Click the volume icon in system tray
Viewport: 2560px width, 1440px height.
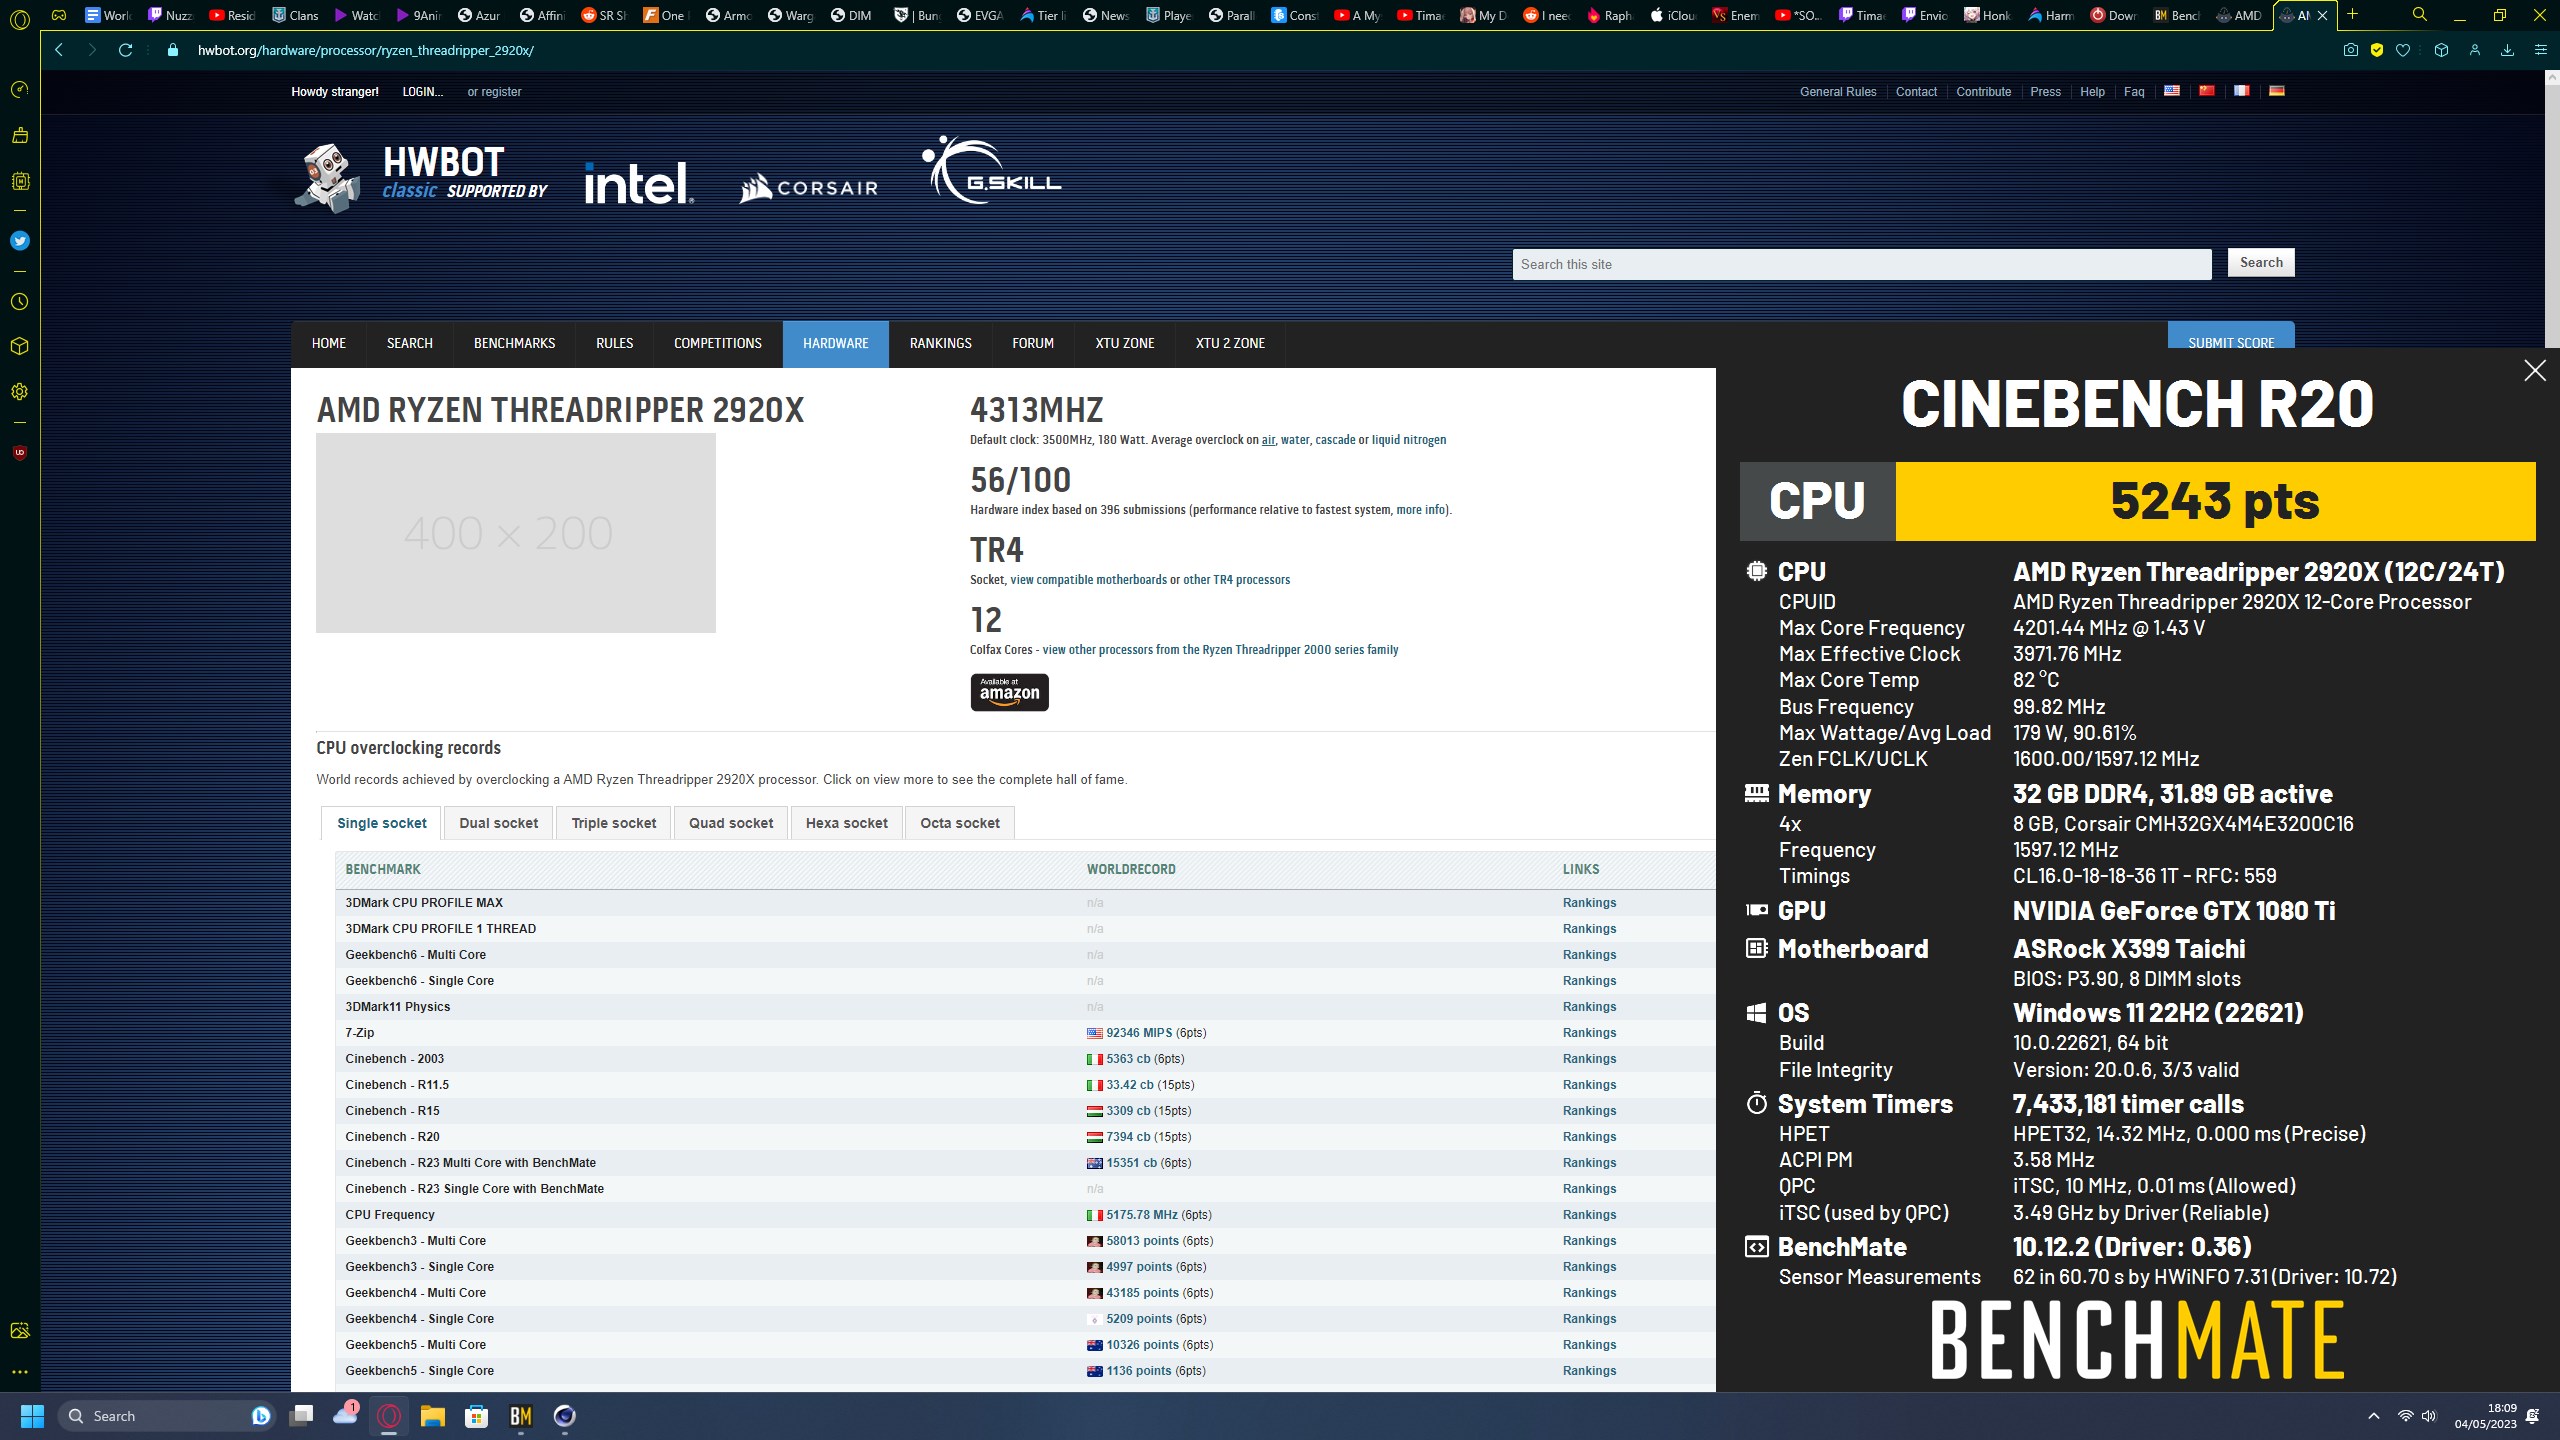2429,1416
